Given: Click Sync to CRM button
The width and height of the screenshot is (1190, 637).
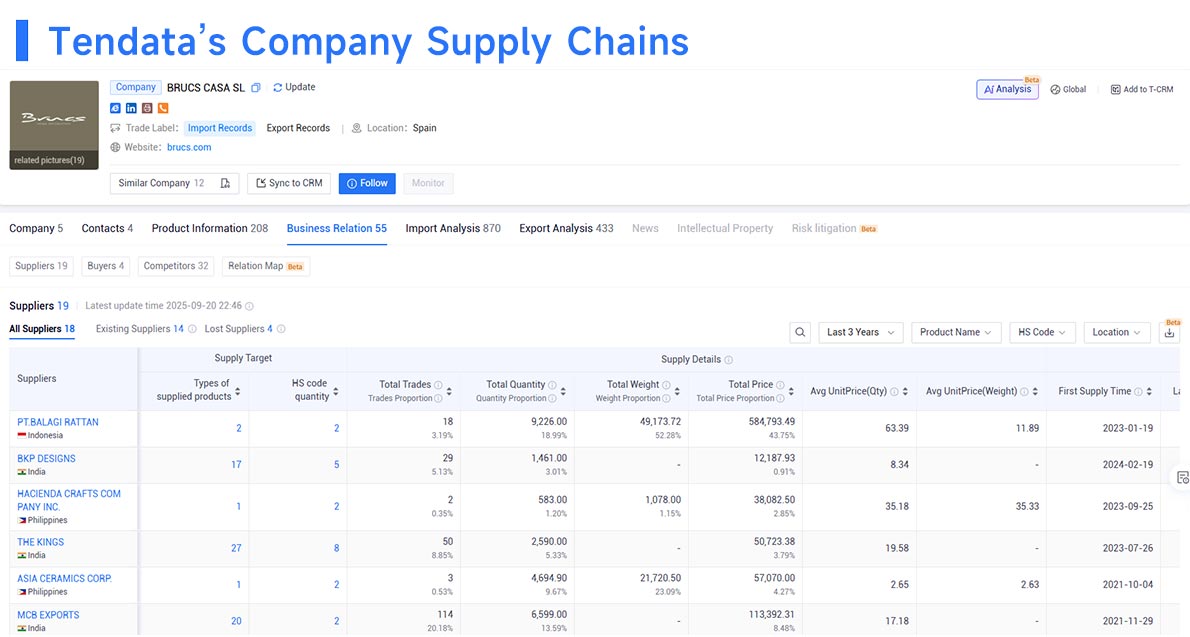Looking at the screenshot, I should coord(289,183).
